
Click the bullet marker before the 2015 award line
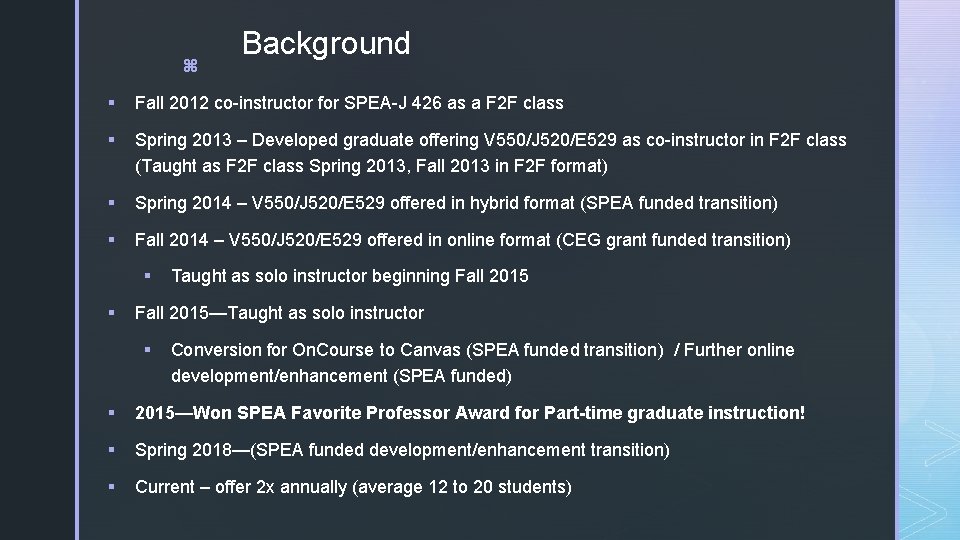(x=111, y=413)
